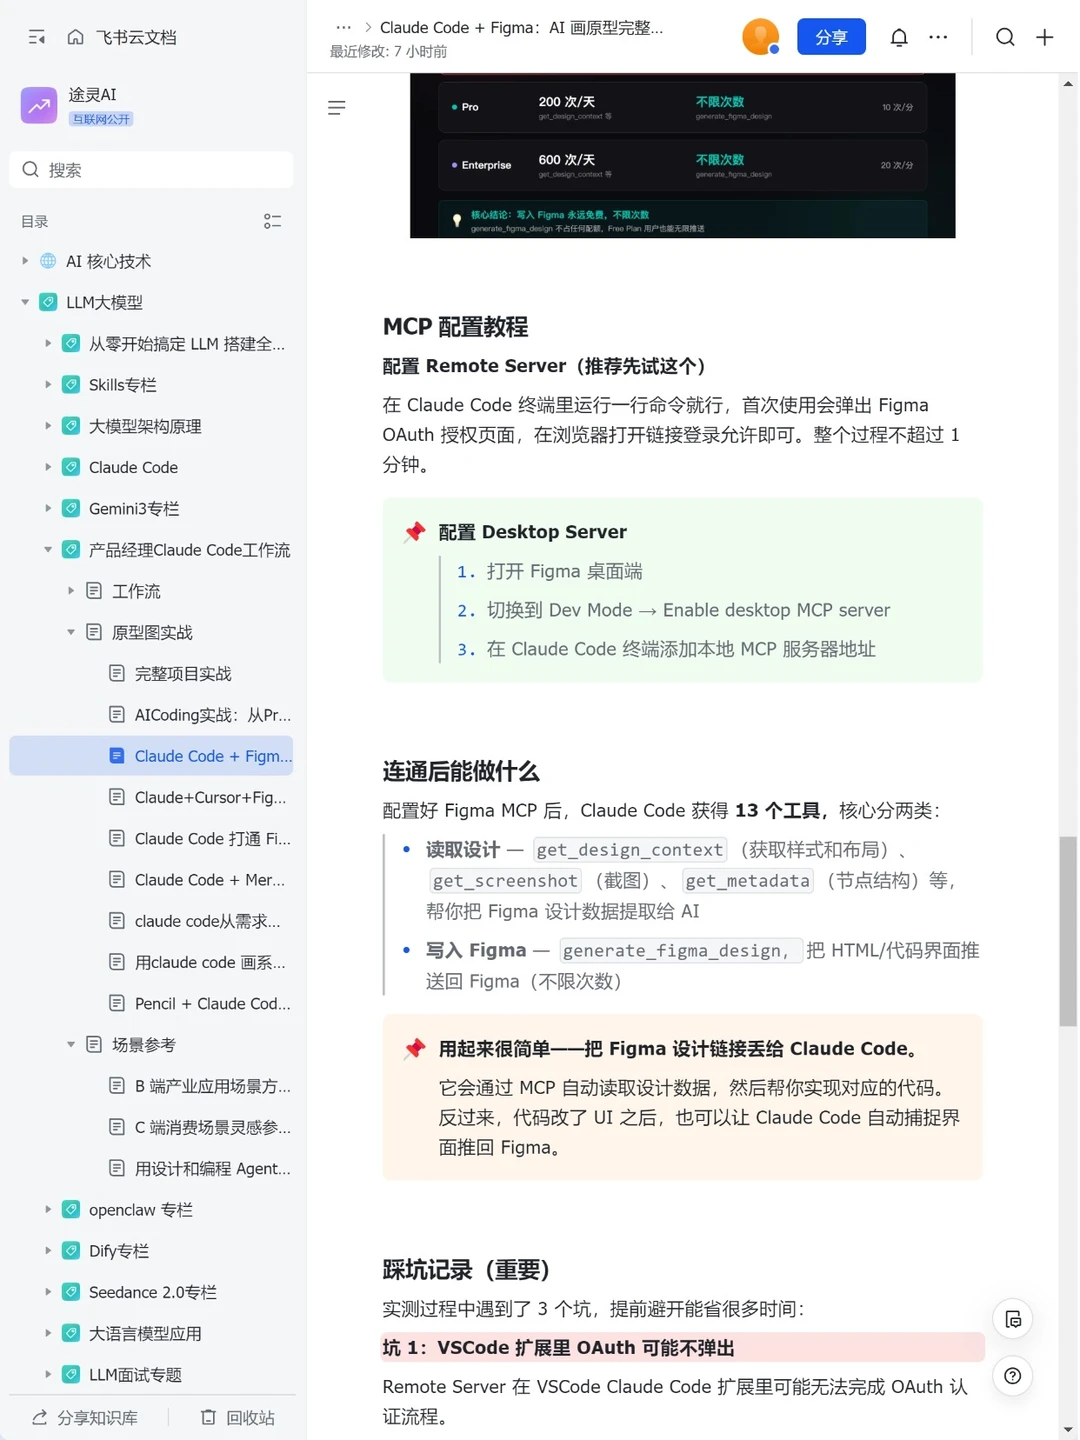Click the search magnifier in the top bar
The height and width of the screenshot is (1440, 1080).
(x=1005, y=37)
